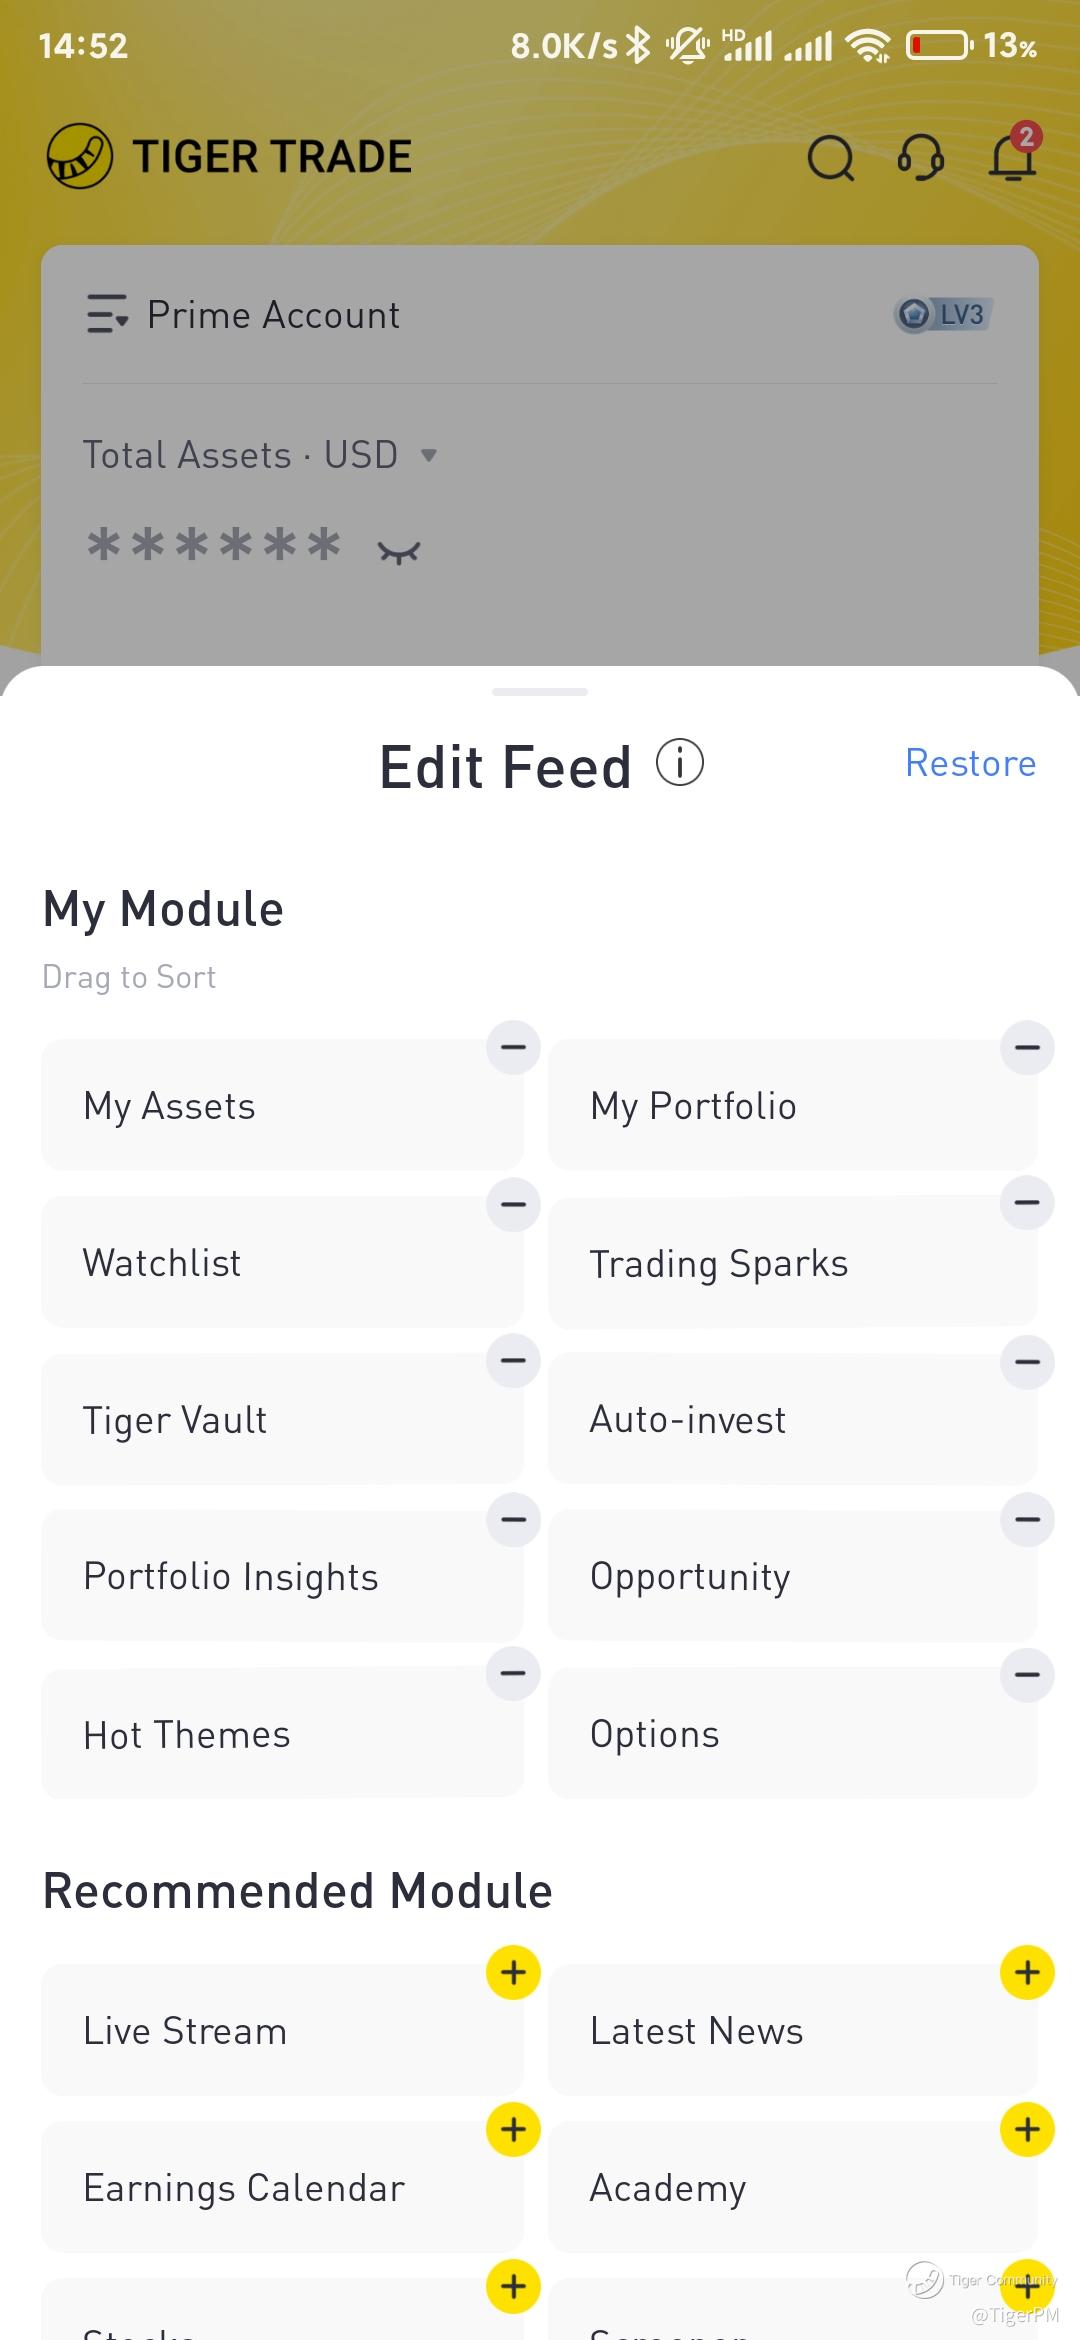Image resolution: width=1080 pixels, height=2340 pixels.
Task: Remove Trading Sparks module with minus icon
Action: pyautogui.click(x=1027, y=1203)
